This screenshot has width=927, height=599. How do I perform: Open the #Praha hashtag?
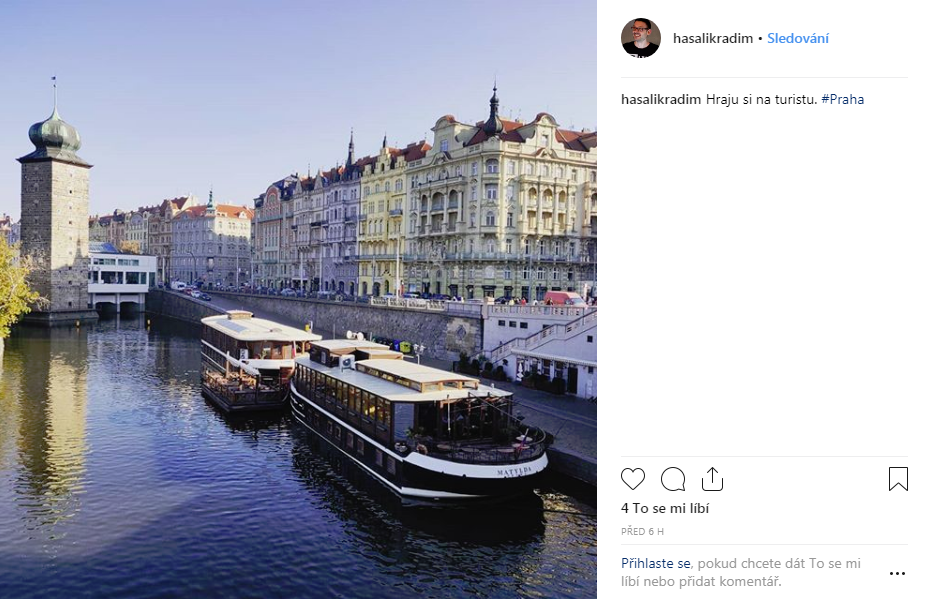pos(842,99)
